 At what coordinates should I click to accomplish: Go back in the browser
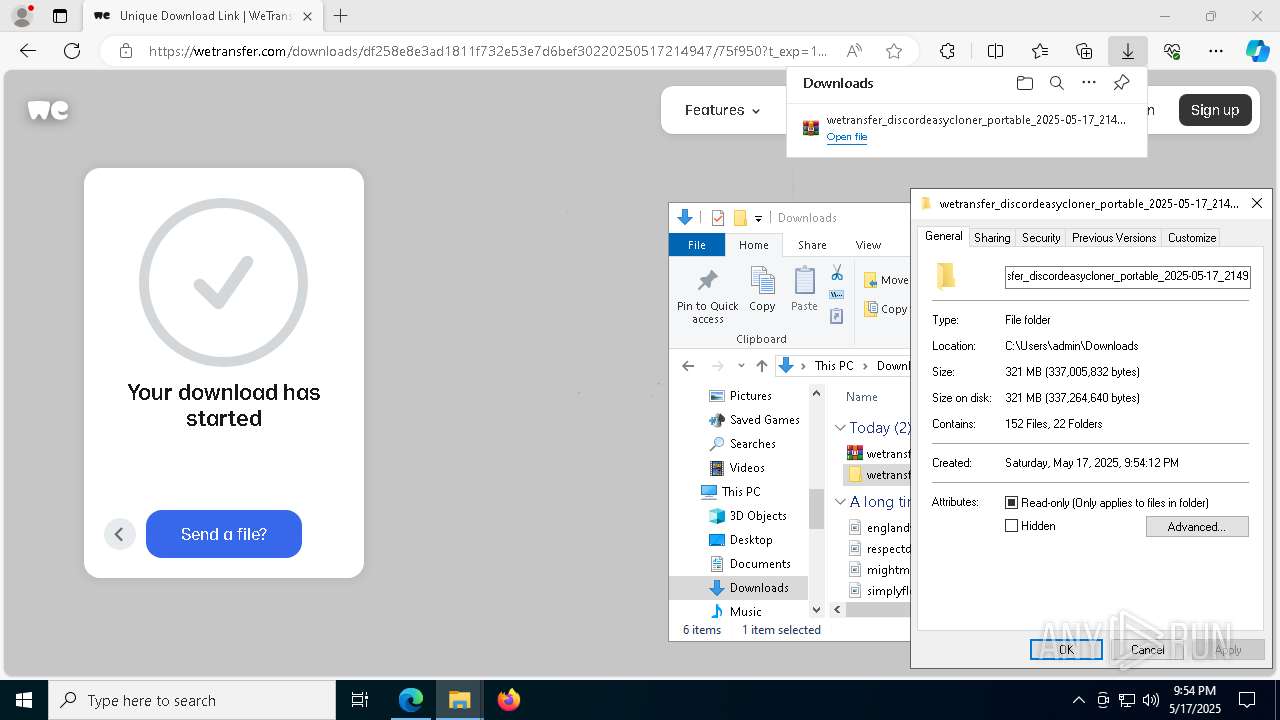28,51
